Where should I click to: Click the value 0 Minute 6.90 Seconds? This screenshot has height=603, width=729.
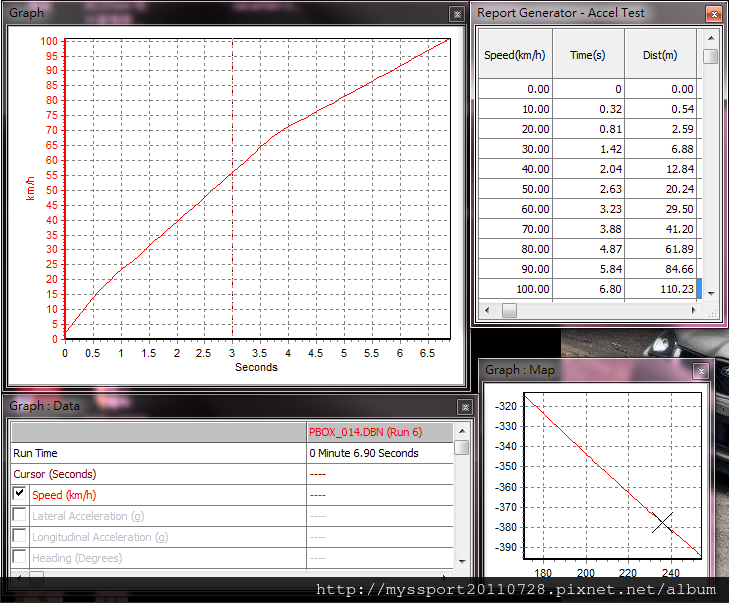click(x=364, y=453)
